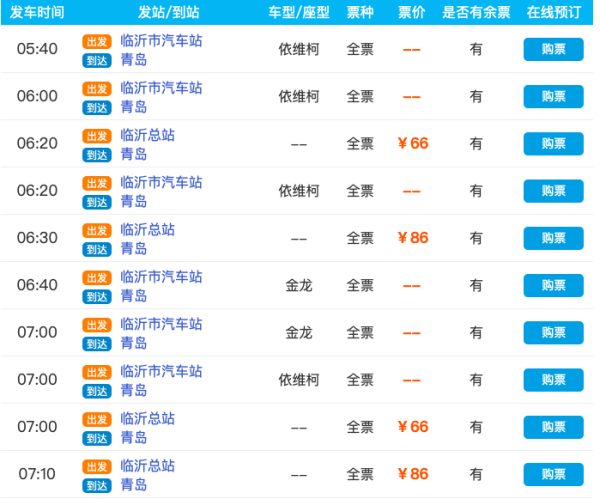Click the 车型/座型 column header
The image size is (600, 499).
coord(299,13)
